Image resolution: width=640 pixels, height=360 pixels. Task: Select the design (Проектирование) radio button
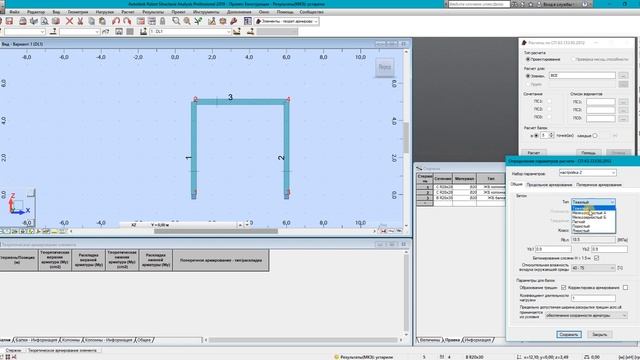pos(527,60)
